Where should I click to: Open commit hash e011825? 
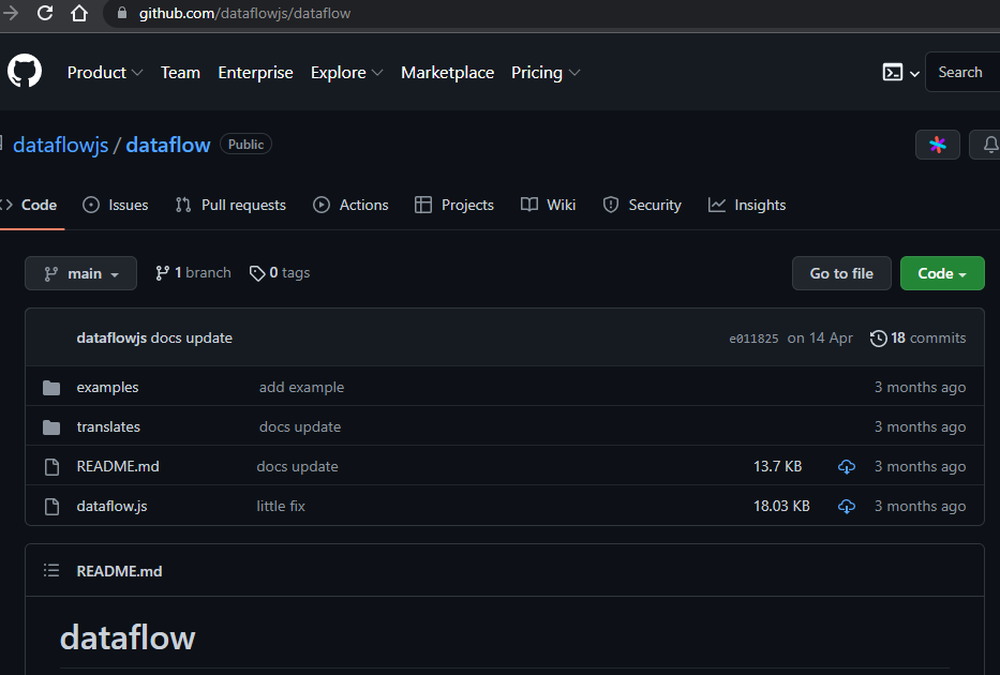[754, 339]
